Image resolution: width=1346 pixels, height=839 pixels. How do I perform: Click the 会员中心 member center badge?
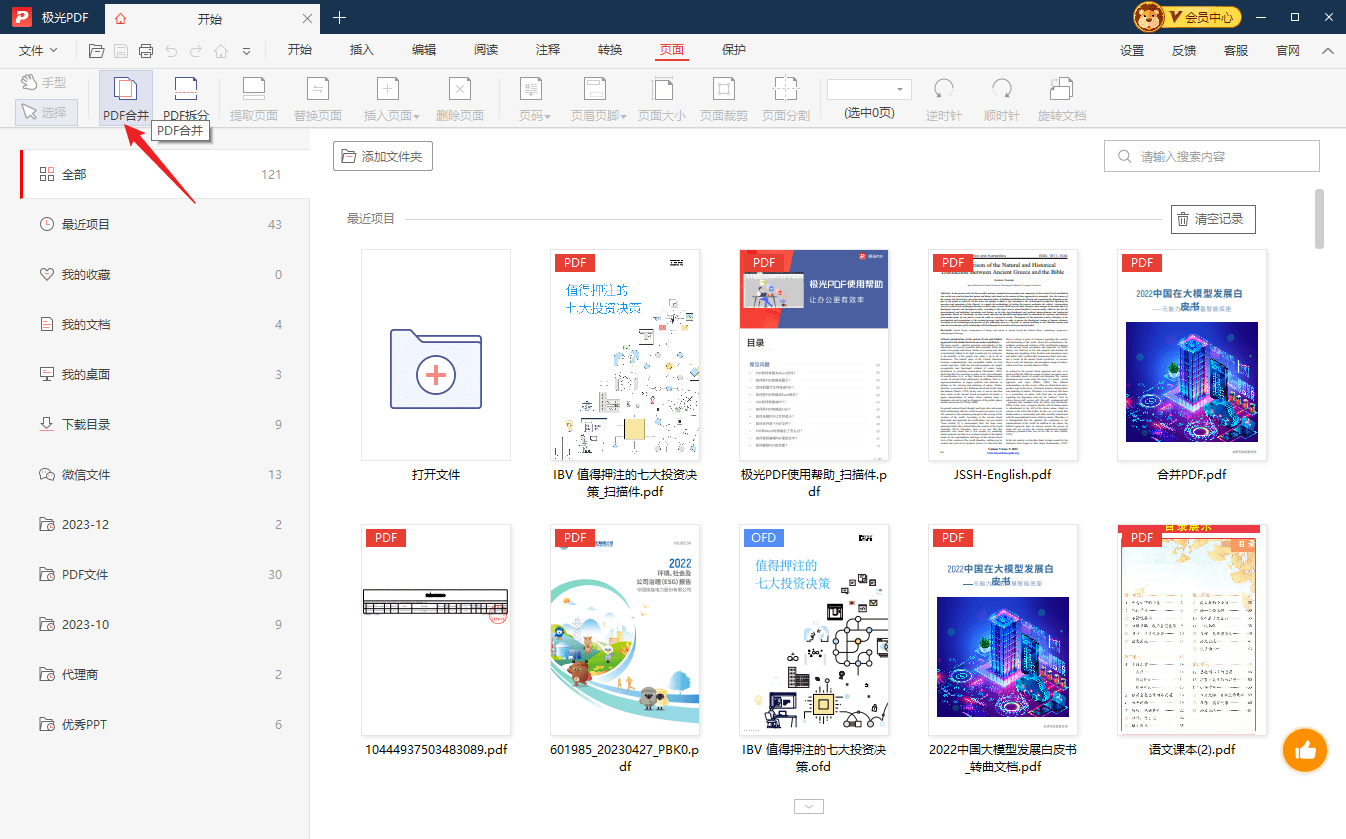pyautogui.click(x=1187, y=17)
